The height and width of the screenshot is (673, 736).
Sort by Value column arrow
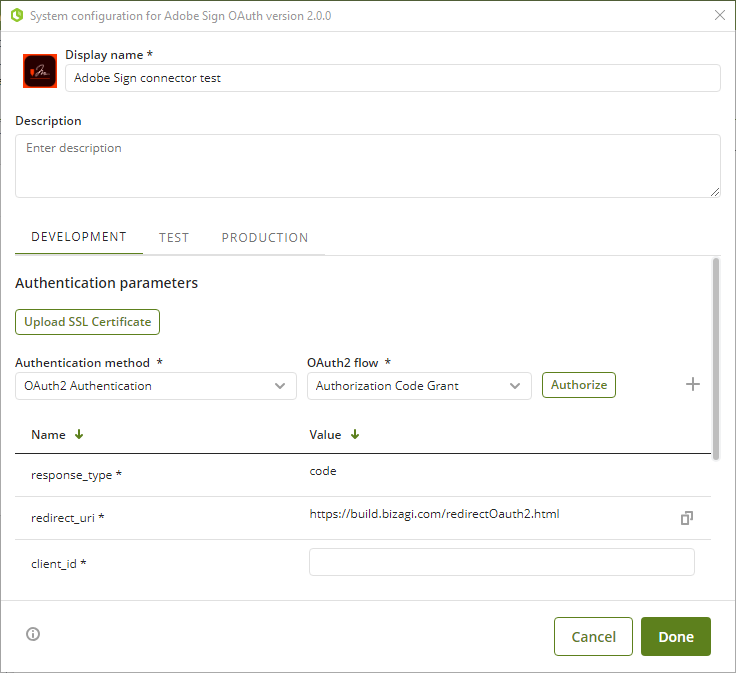point(355,434)
